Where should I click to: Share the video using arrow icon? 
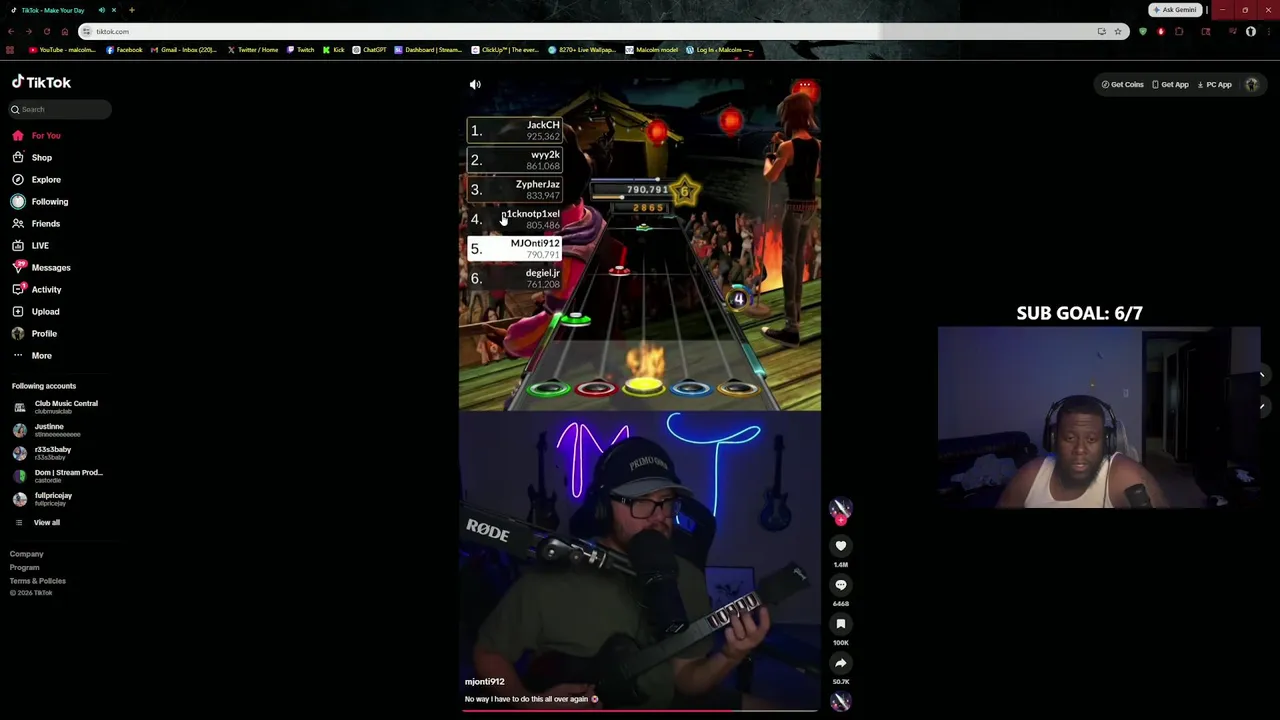coord(841,663)
